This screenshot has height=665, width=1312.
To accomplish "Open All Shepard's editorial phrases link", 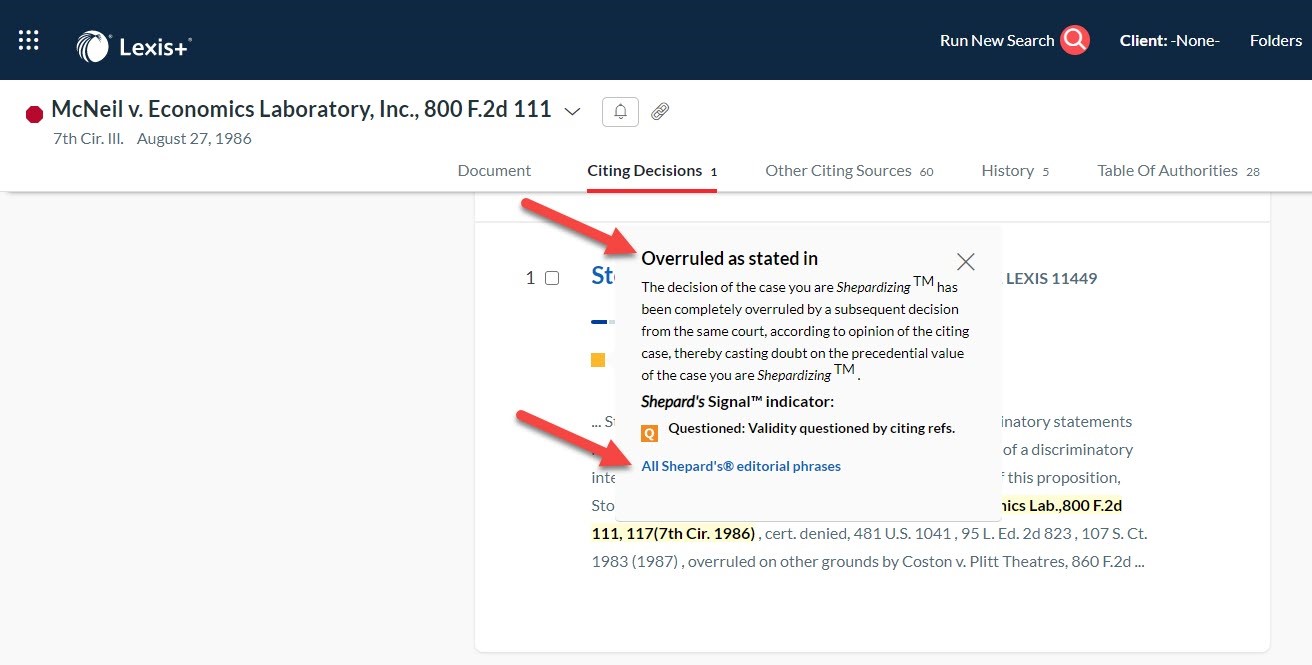I will pyautogui.click(x=741, y=466).
